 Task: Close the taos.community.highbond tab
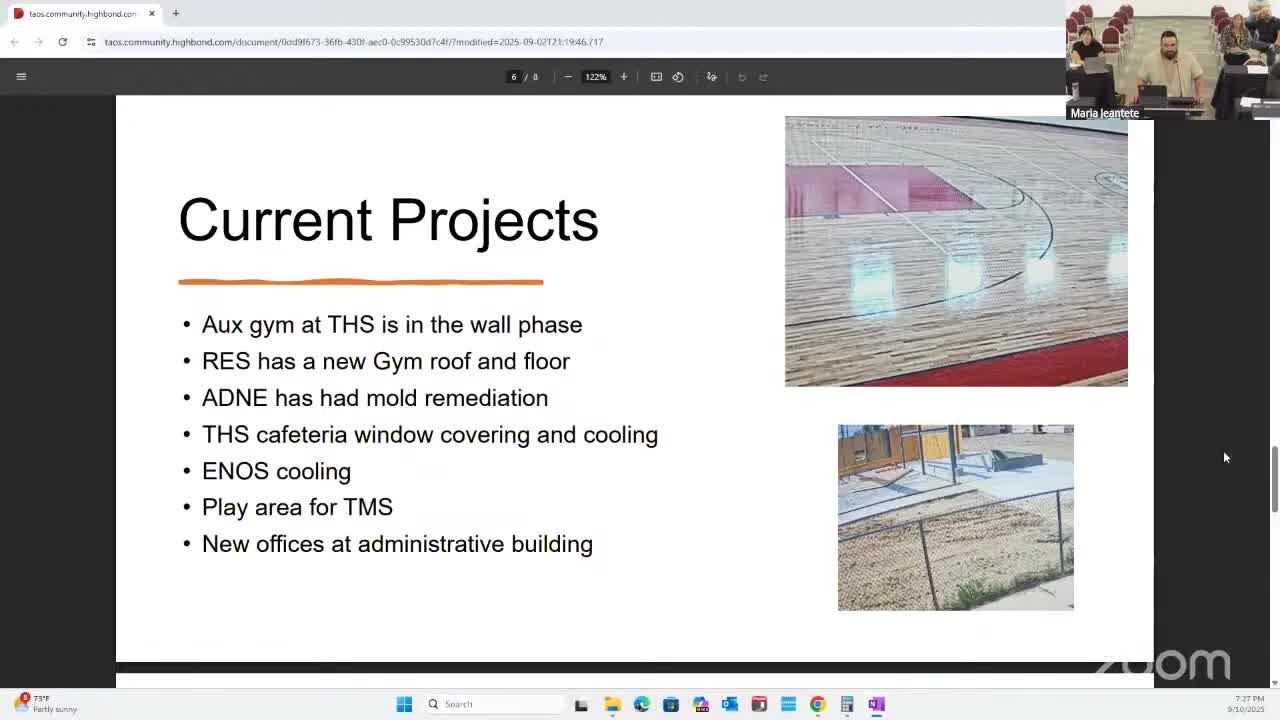click(x=152, y=13)
